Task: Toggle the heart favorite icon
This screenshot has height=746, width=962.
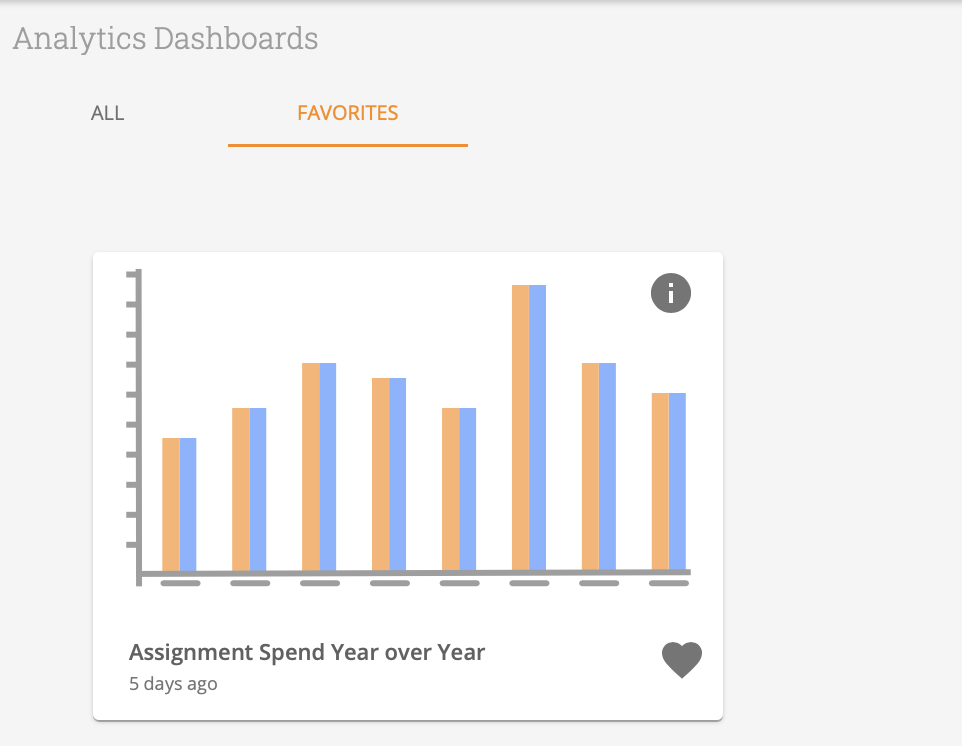Action: point(682,660)
